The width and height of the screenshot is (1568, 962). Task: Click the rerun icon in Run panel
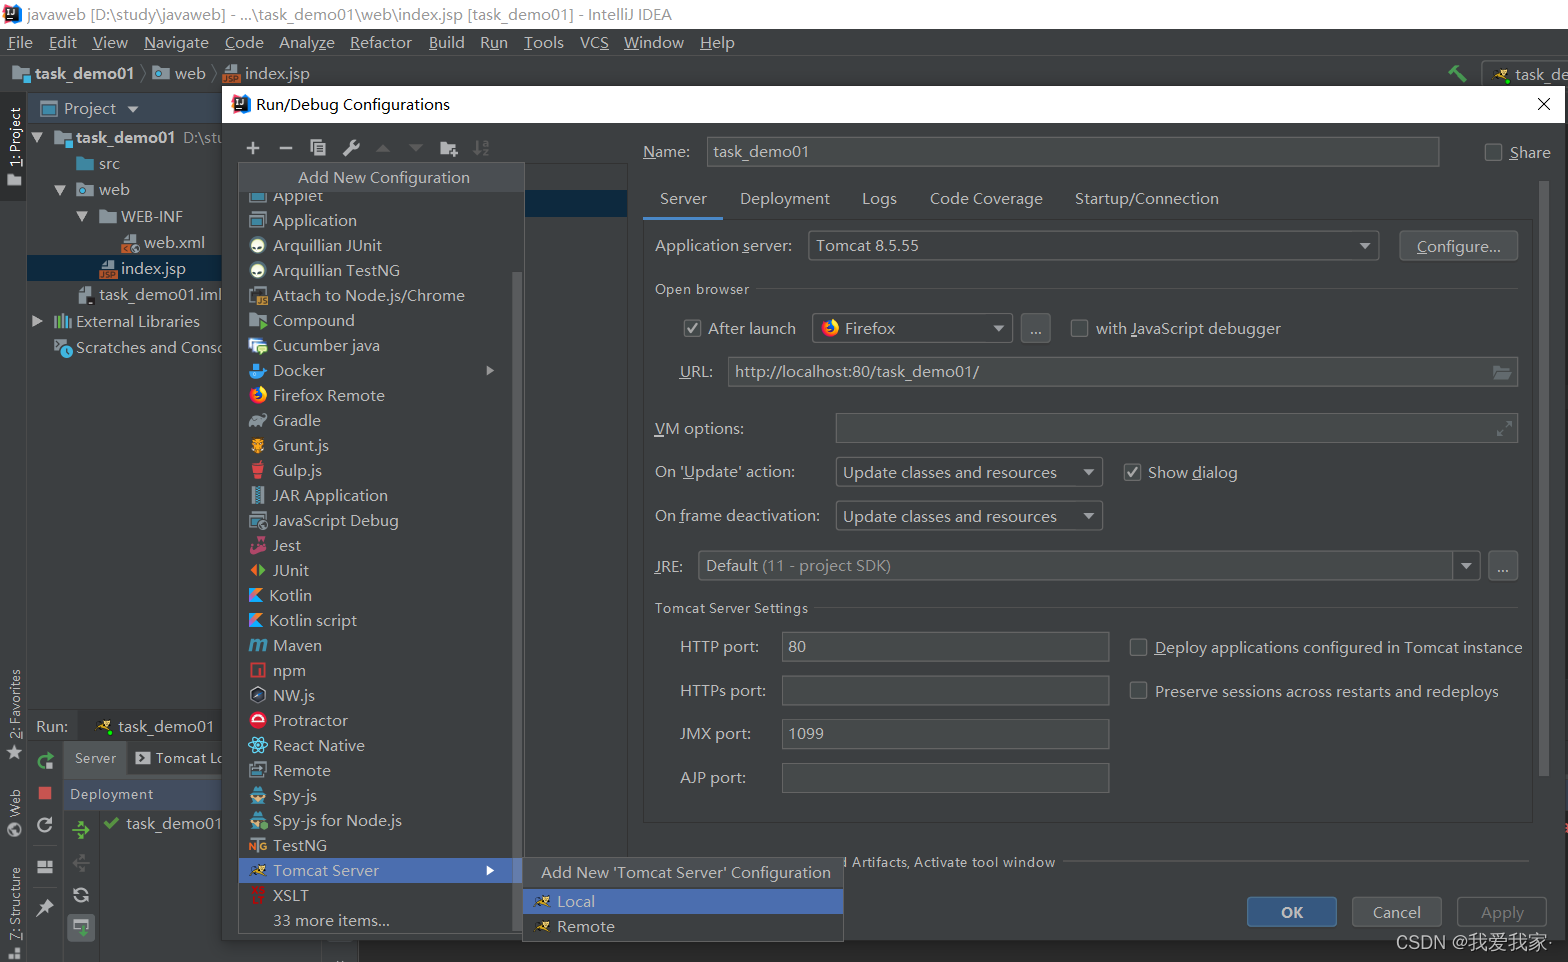pos(45,761)
